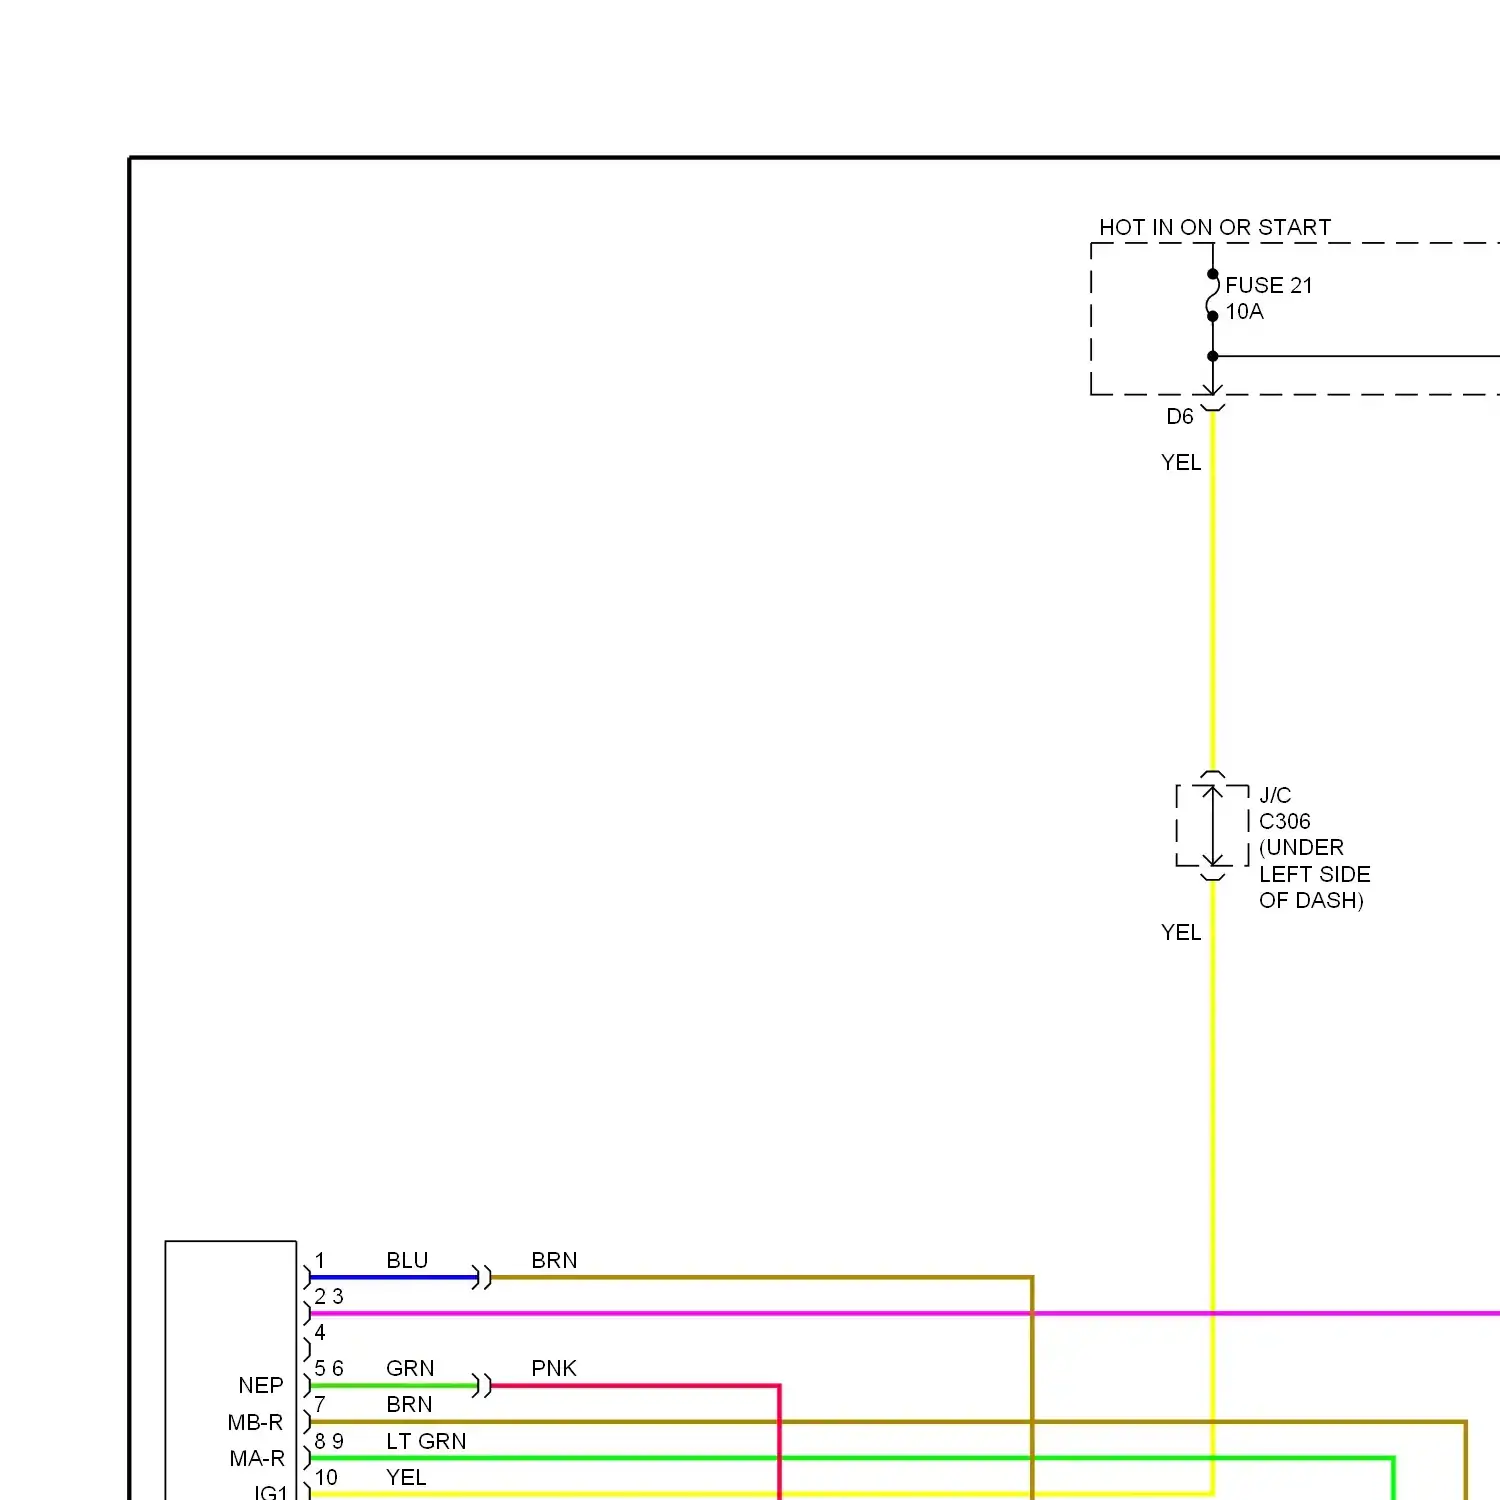Select pin number "7" on the connector
The width and height of the screenshot is (1500, 1500).
320,1405
